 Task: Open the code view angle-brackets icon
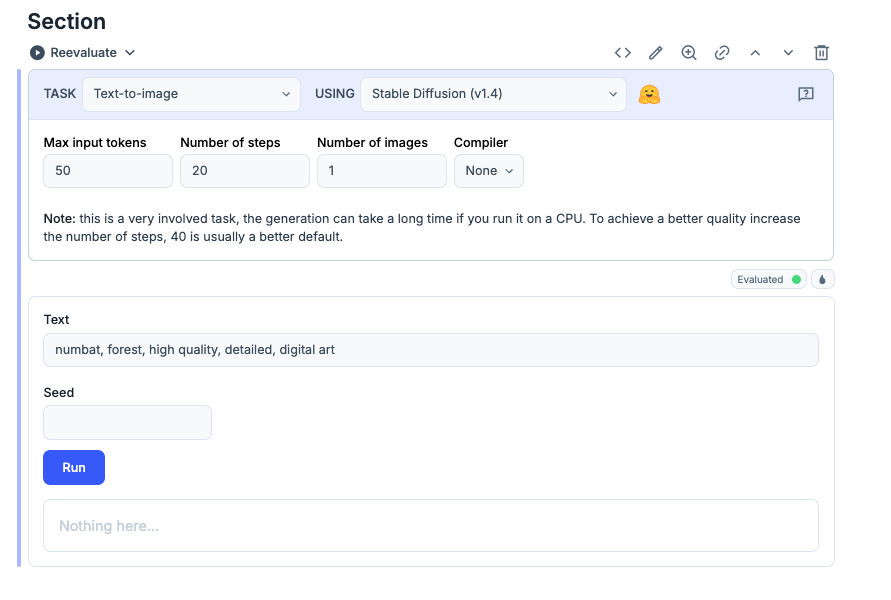tap(623, 53)
